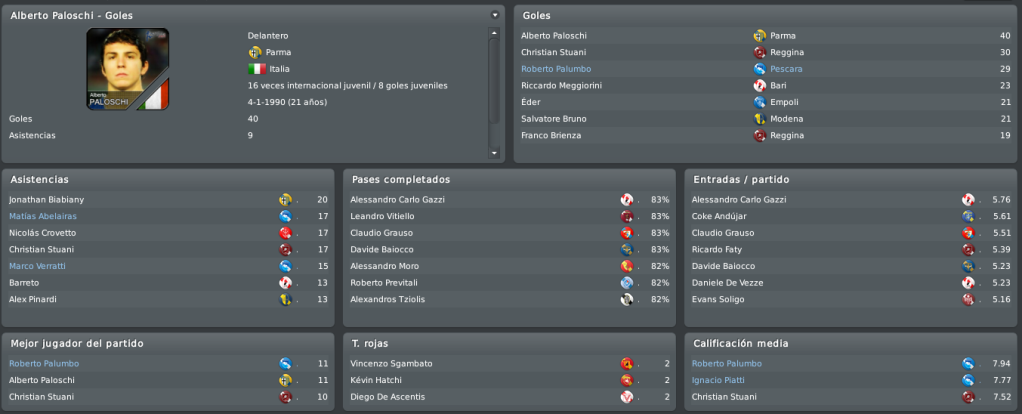Click Italia flag icon in player profile
Viewport: 1022px width, 414px height.
point(257,69)
